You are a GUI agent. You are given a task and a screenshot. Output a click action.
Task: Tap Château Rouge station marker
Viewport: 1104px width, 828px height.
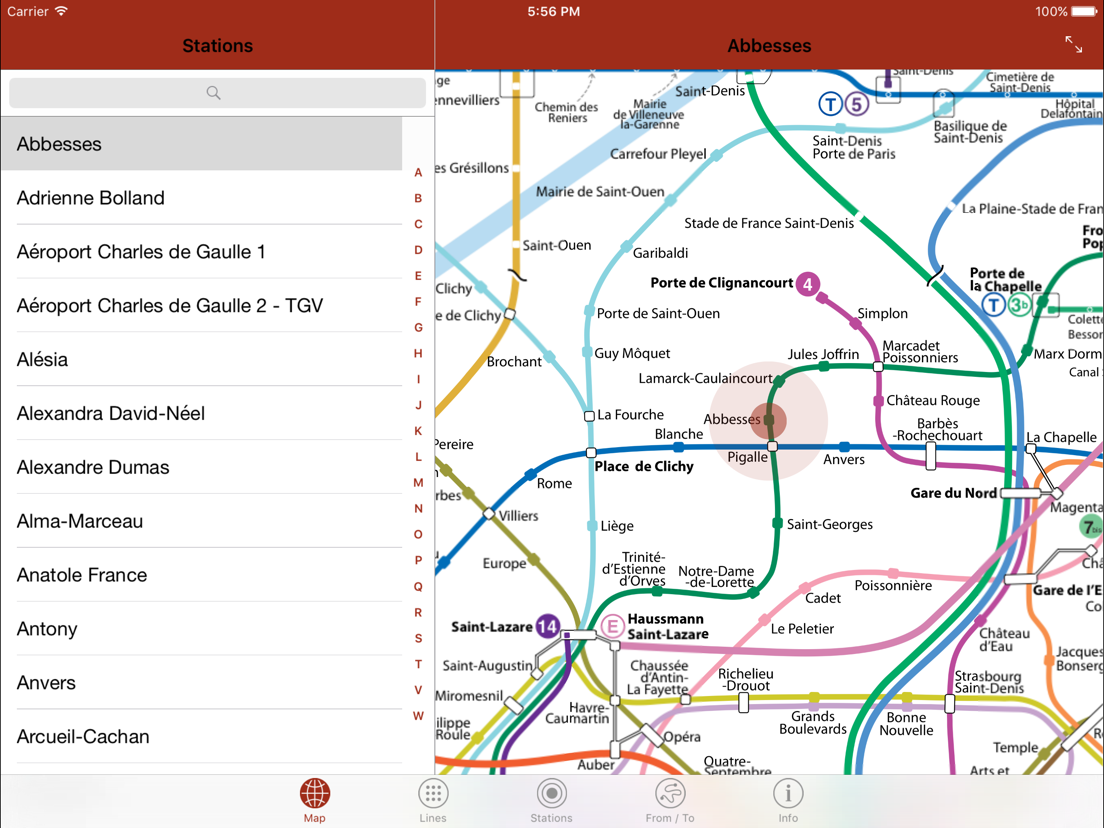(878, 401)
